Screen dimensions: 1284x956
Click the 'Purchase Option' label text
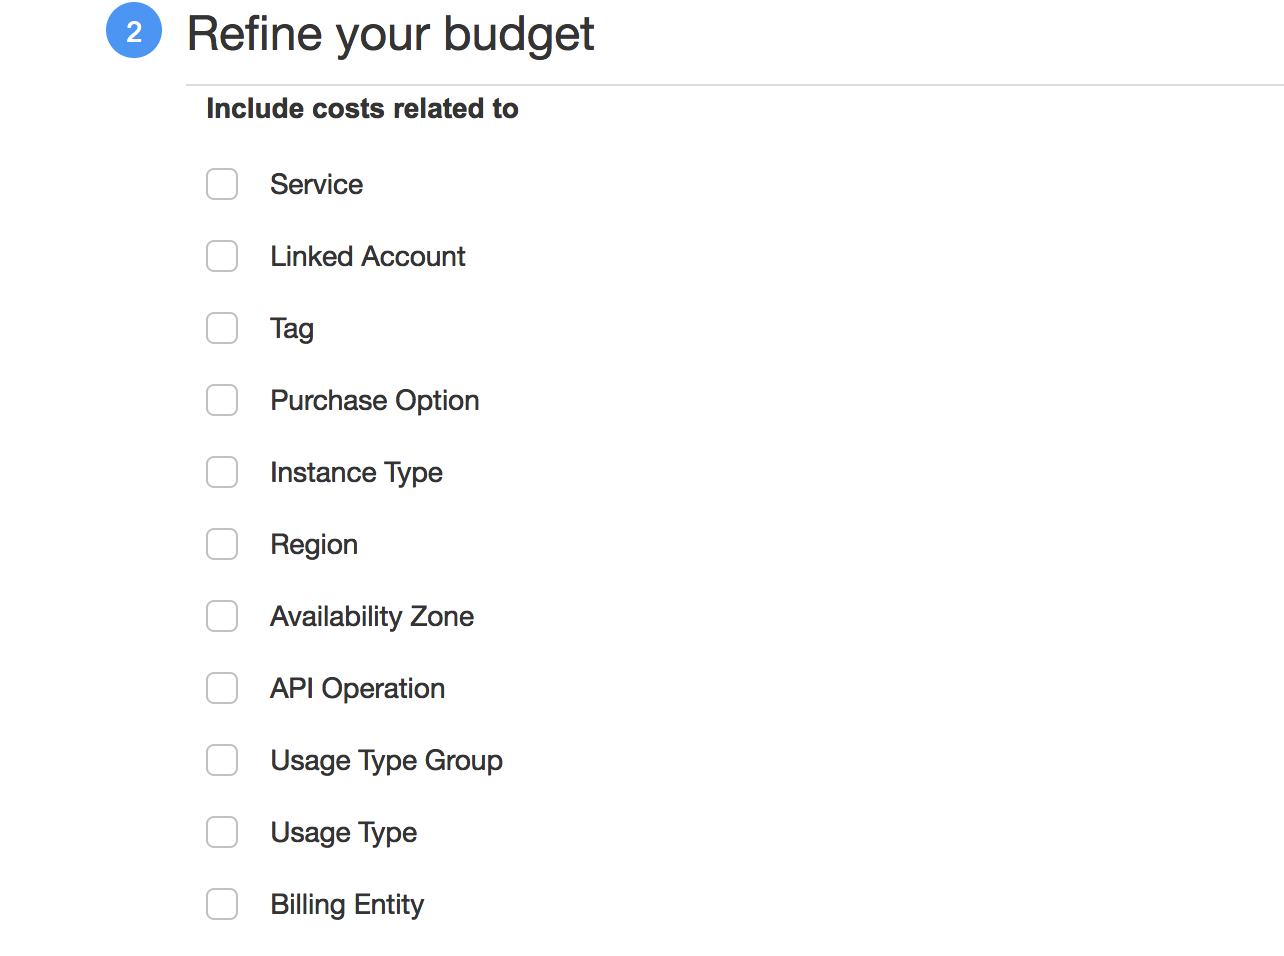(374, 400)
